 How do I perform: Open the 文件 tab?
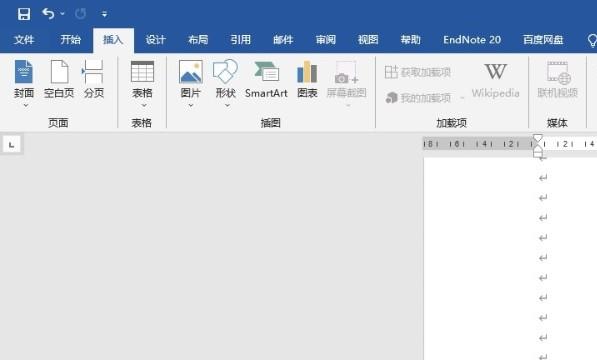tap(24, 40)
